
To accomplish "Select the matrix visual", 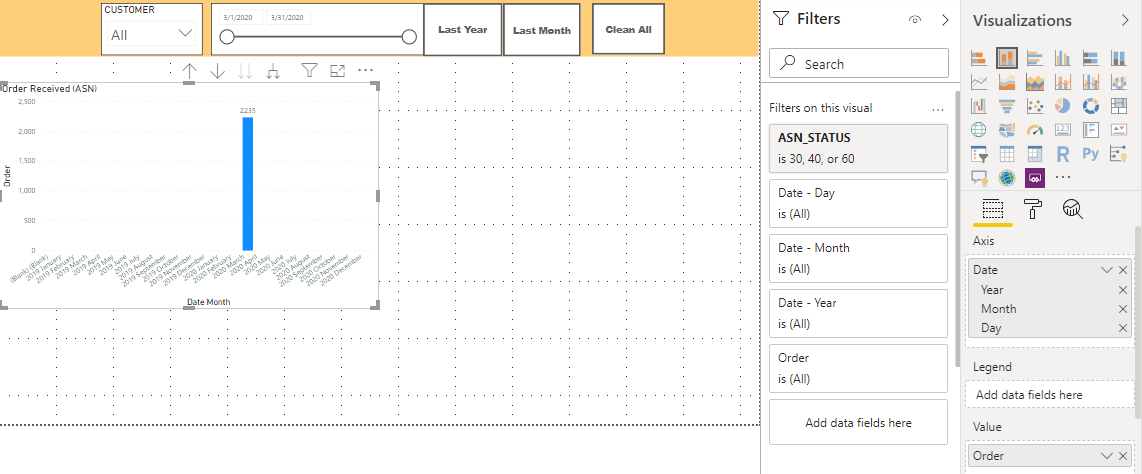I will tap(1035, 154).
